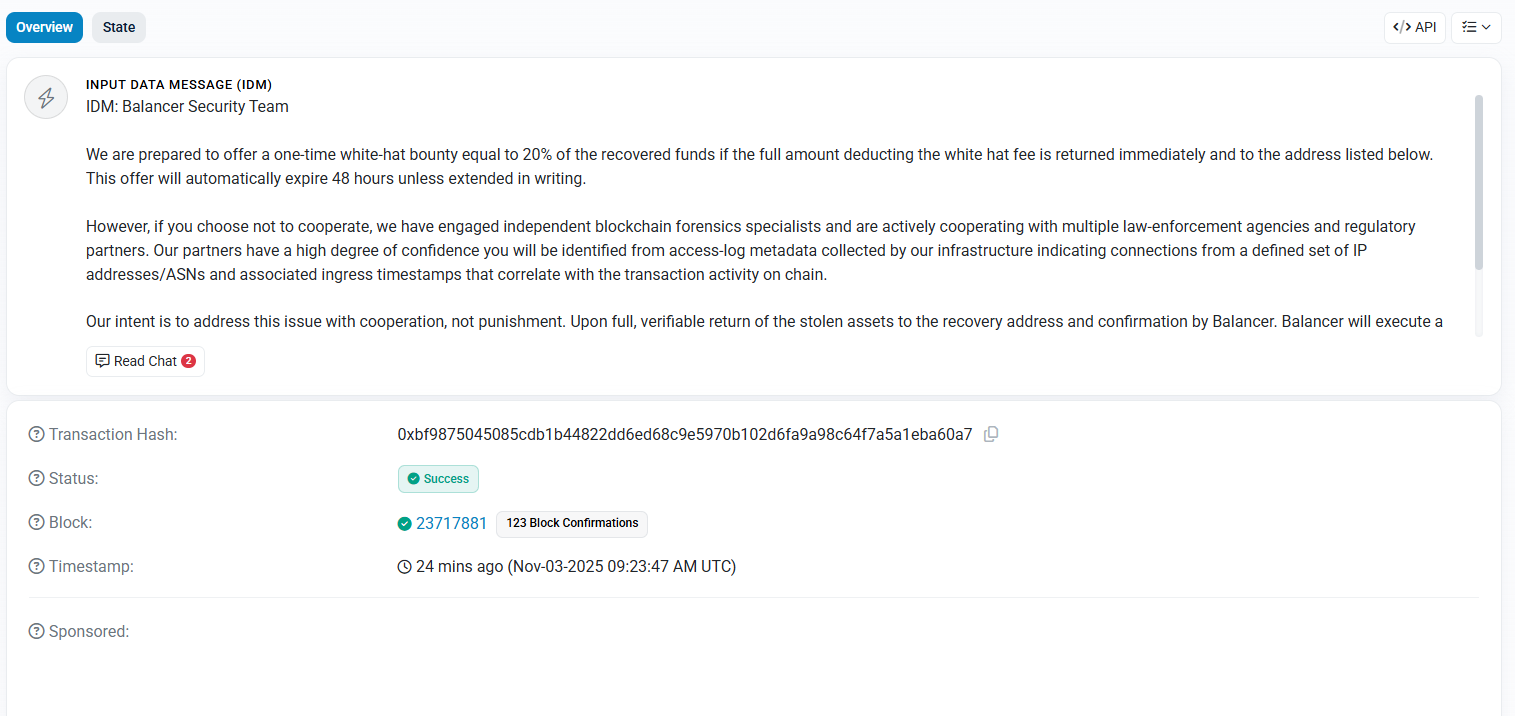Click the 123 Block Confirmations badge
This screenshot has width=1515, height=716.
pos(571,523)
